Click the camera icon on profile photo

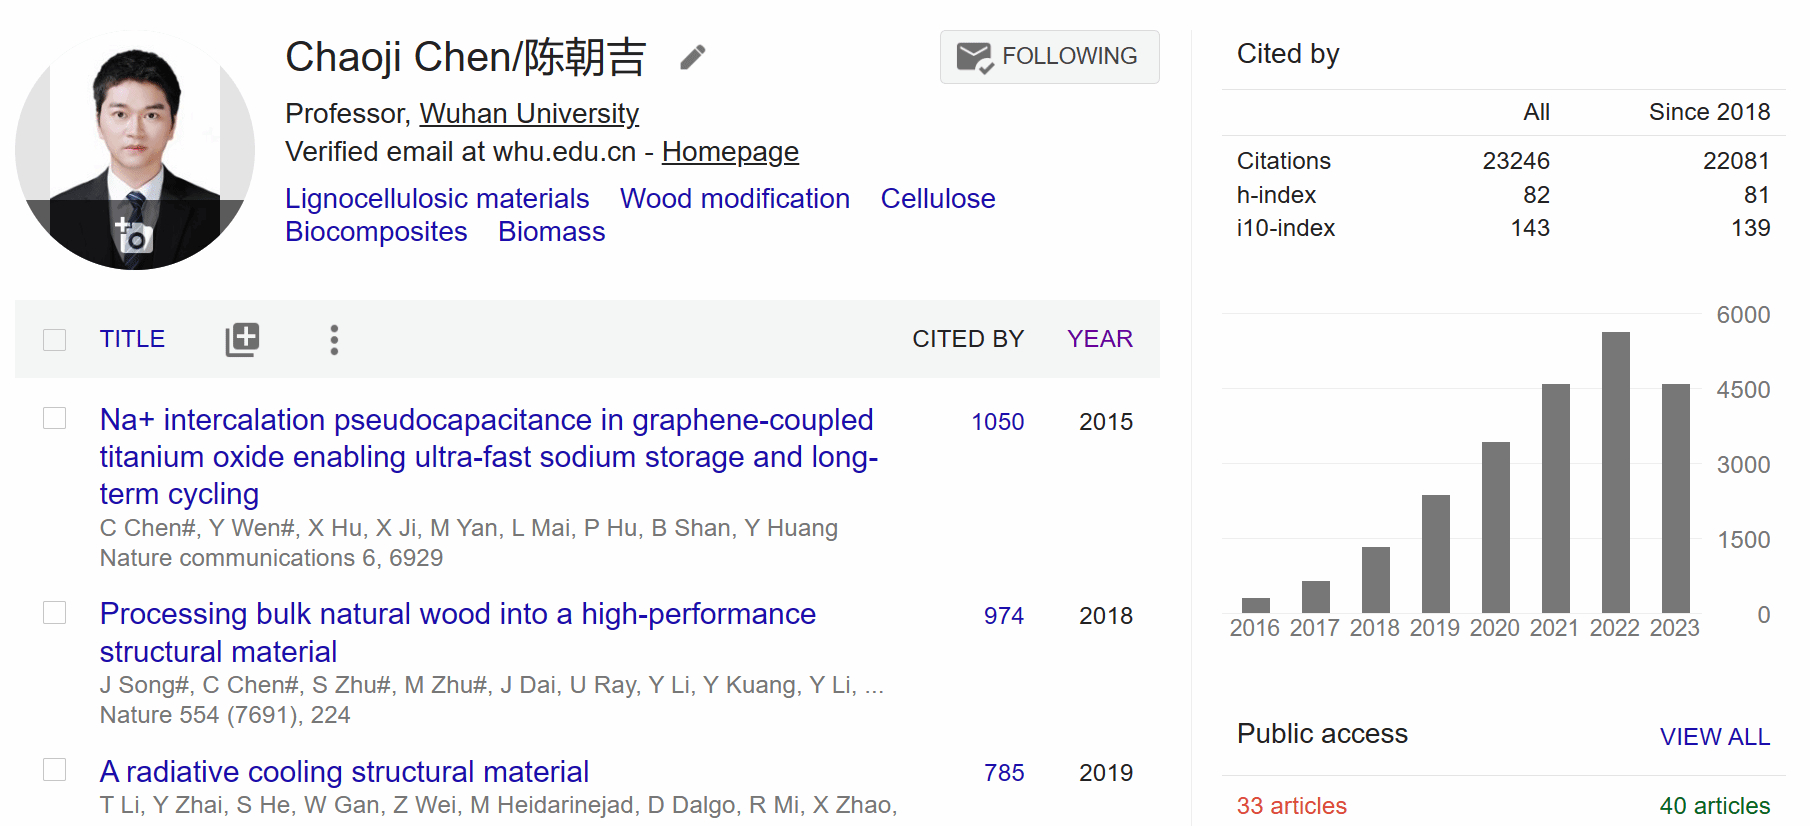click(x=133, y=237)
